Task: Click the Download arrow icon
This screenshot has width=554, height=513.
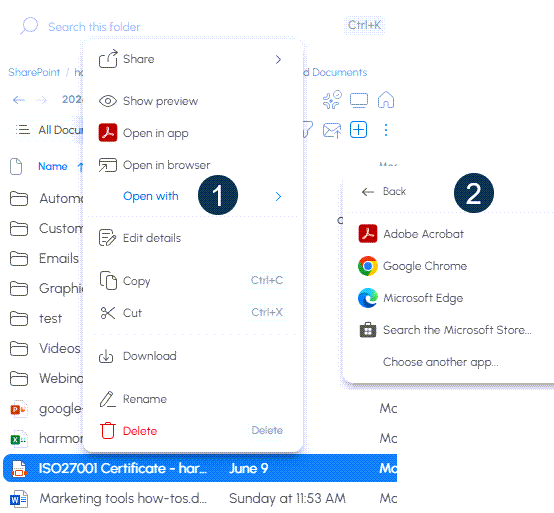Action: [106, 356]
